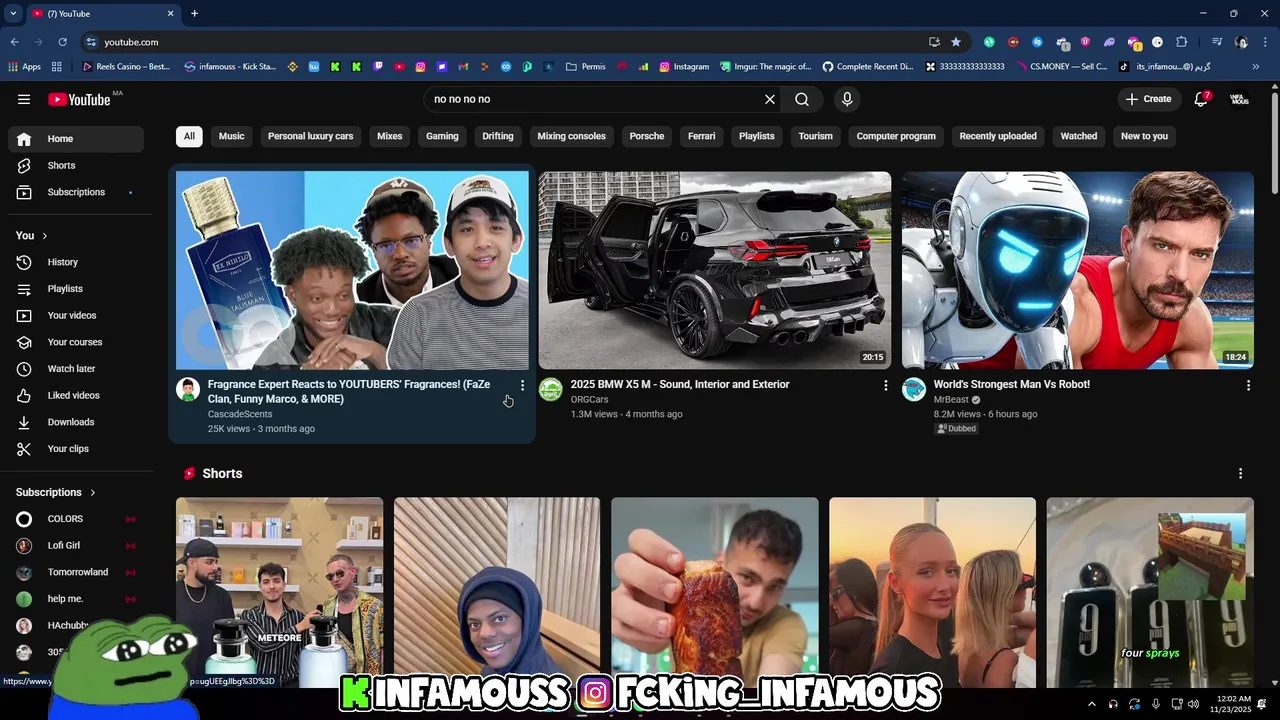1280x720 pixels.
Task: Select the Tourism filter chip
Action: point(816,136)
